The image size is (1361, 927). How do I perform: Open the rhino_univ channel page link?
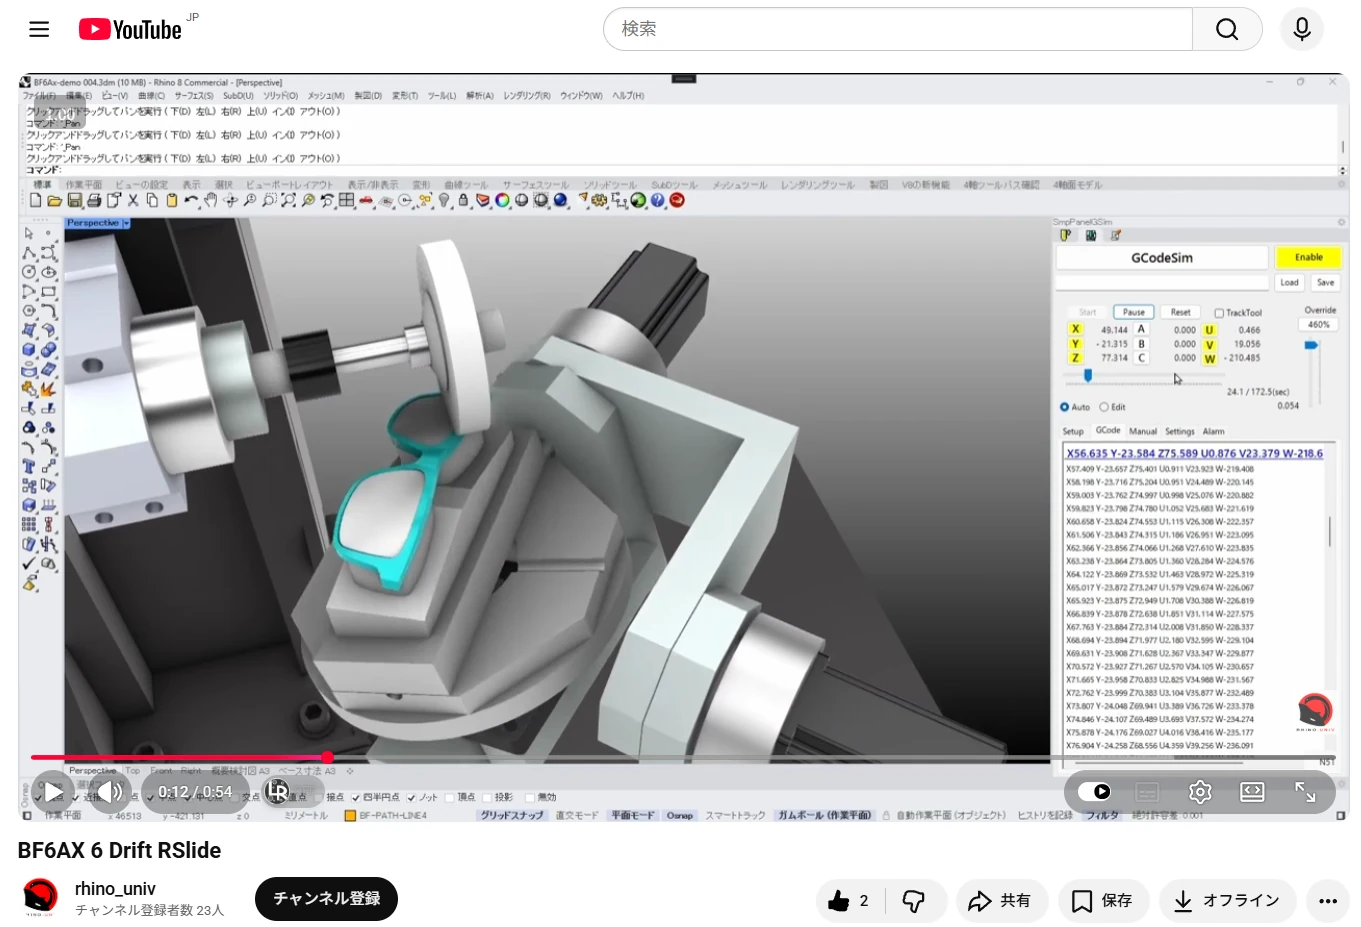tap(115, 888)
